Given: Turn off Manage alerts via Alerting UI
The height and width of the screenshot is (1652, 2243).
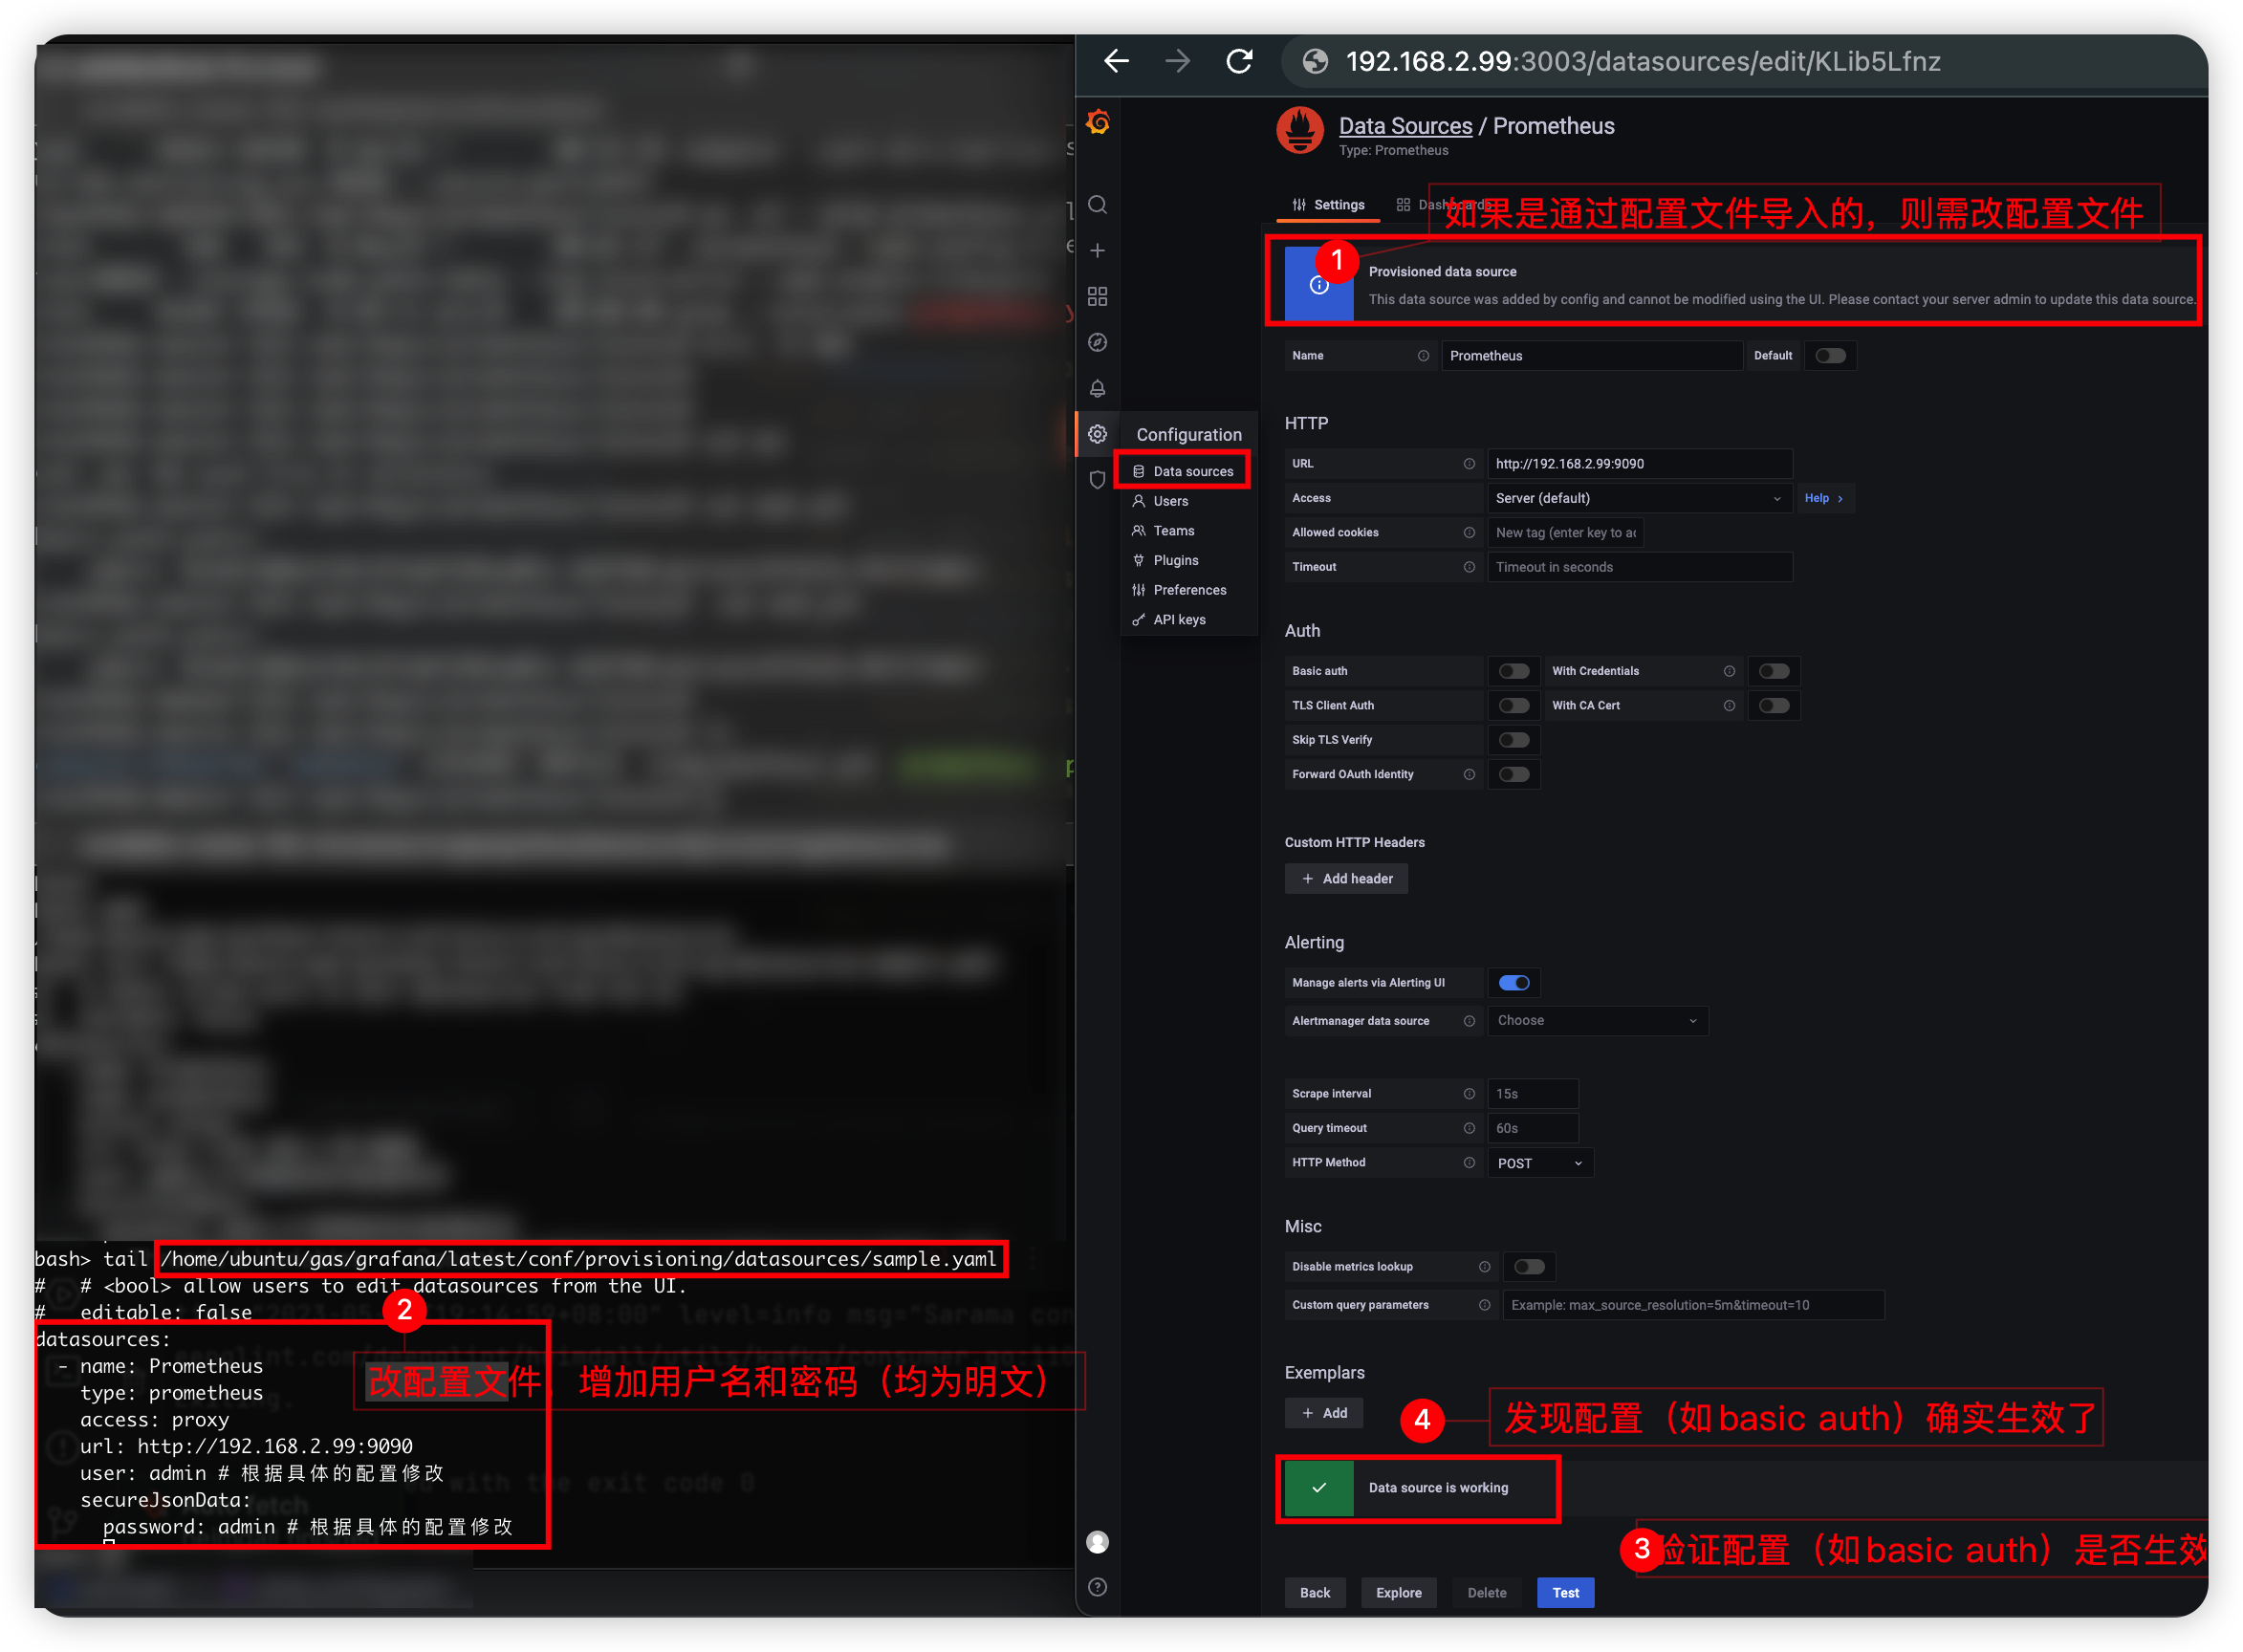Looking at the screenshot, I should tap(1513, 983).
